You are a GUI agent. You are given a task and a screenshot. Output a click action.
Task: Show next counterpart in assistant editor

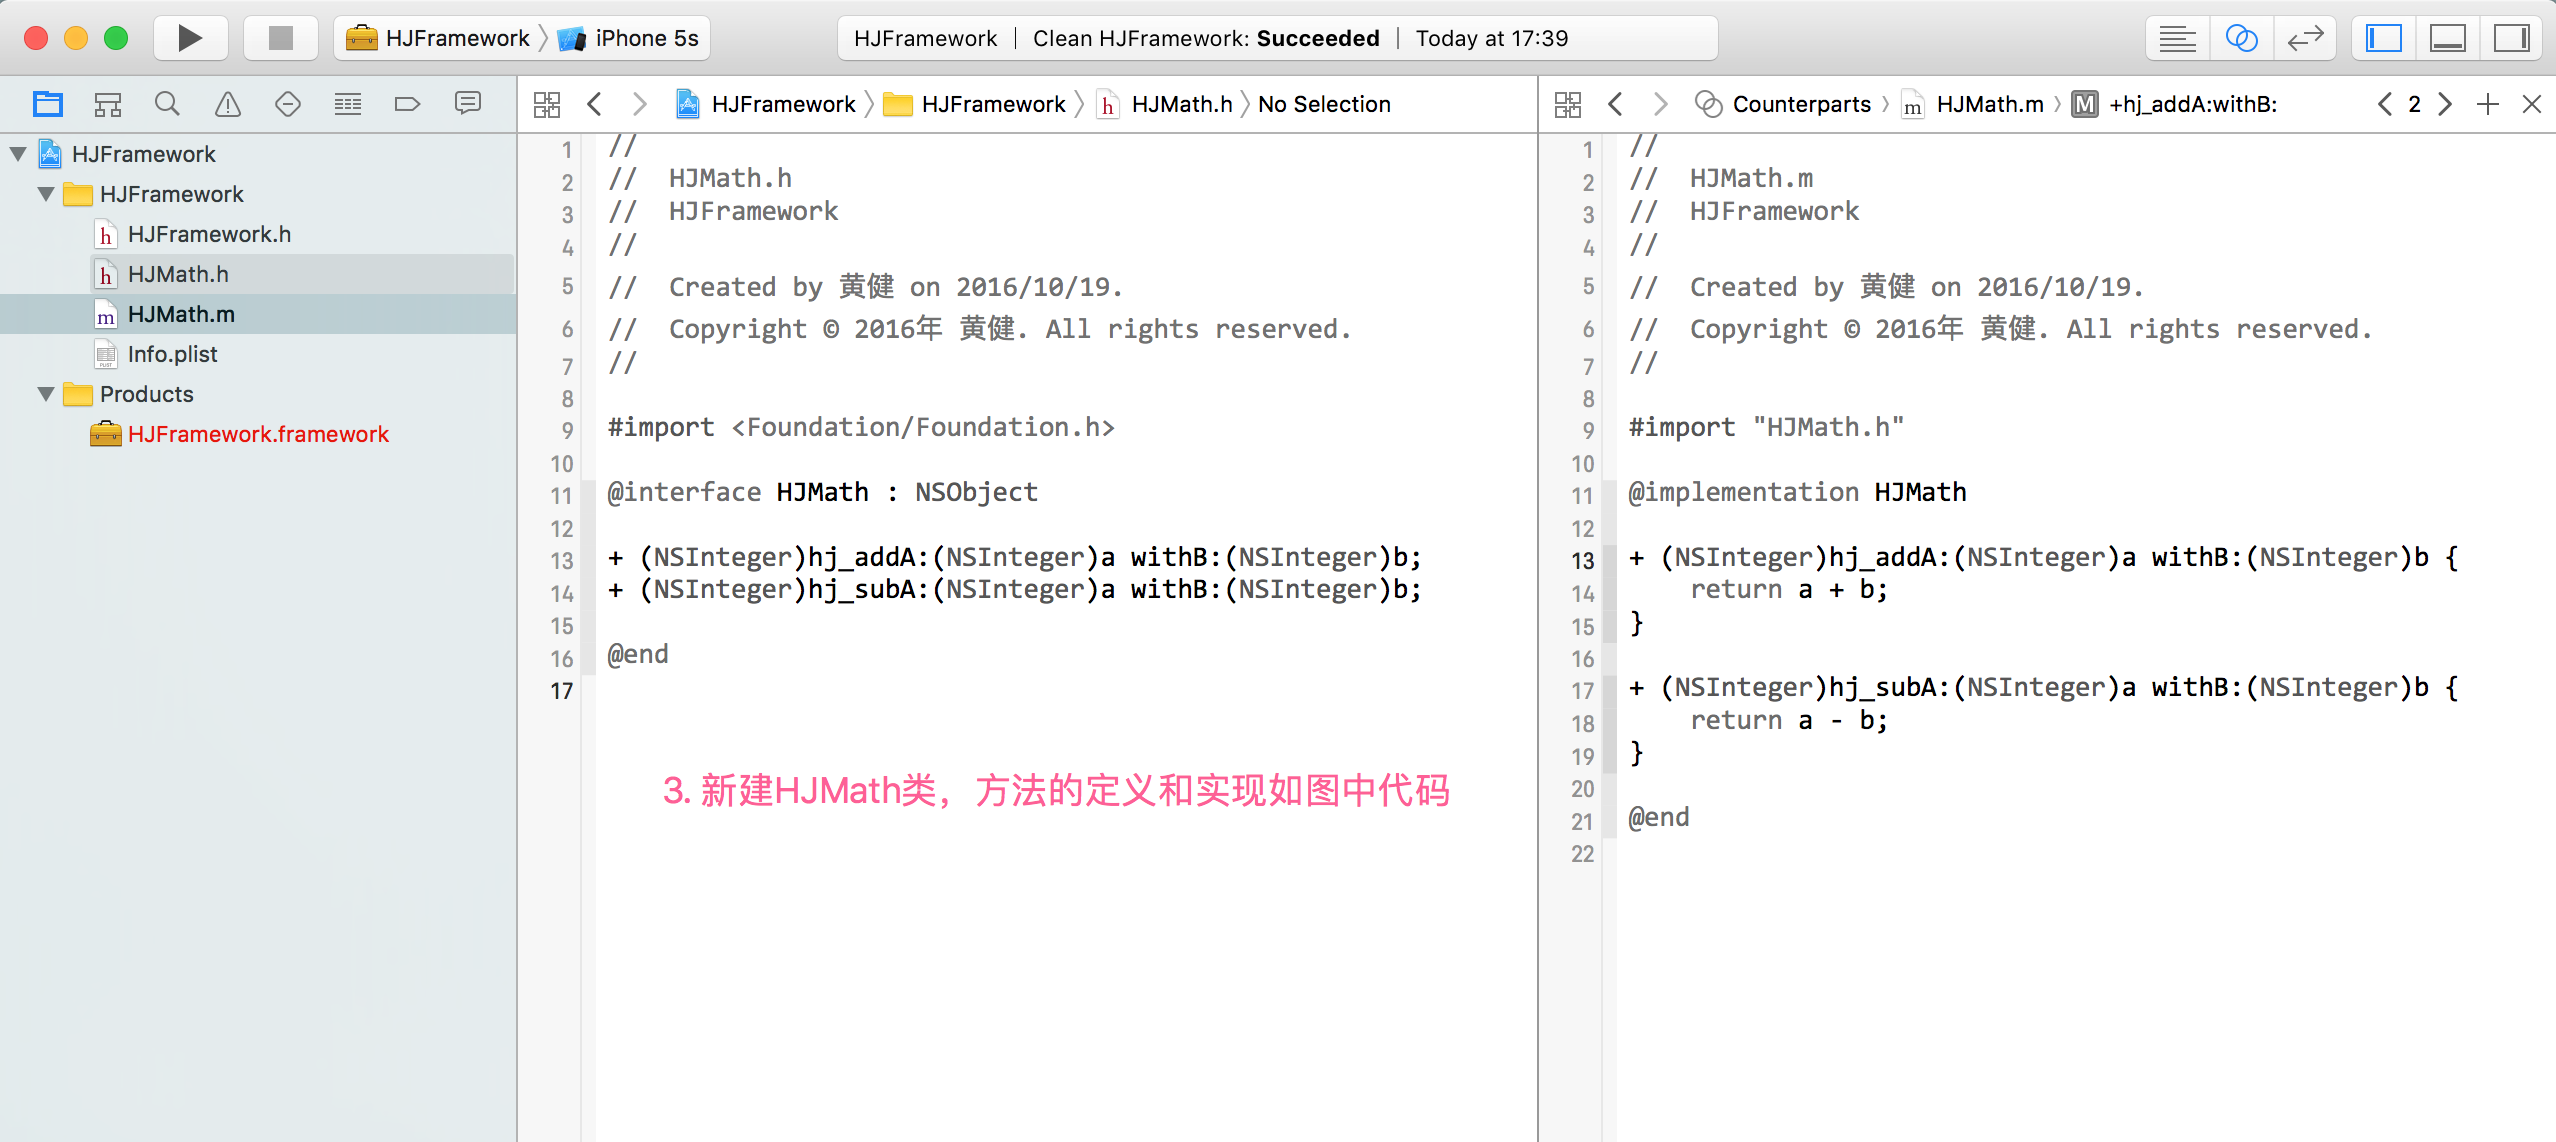(2445, 104)
